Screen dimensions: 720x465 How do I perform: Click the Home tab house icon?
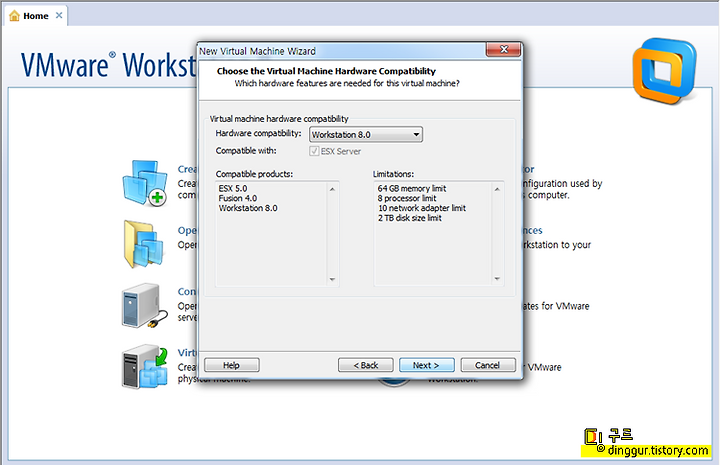pos(14,16)
